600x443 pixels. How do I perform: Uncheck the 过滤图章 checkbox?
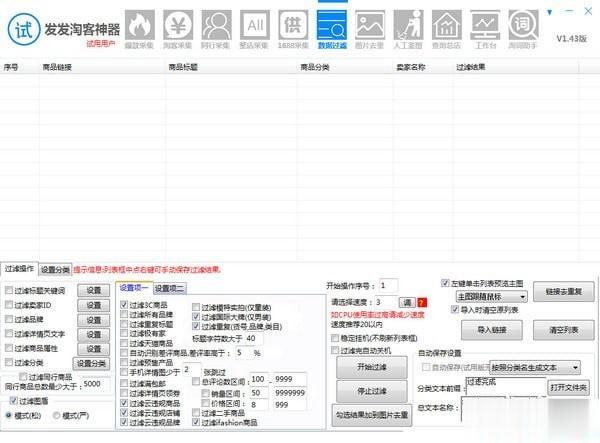(14, 401)
